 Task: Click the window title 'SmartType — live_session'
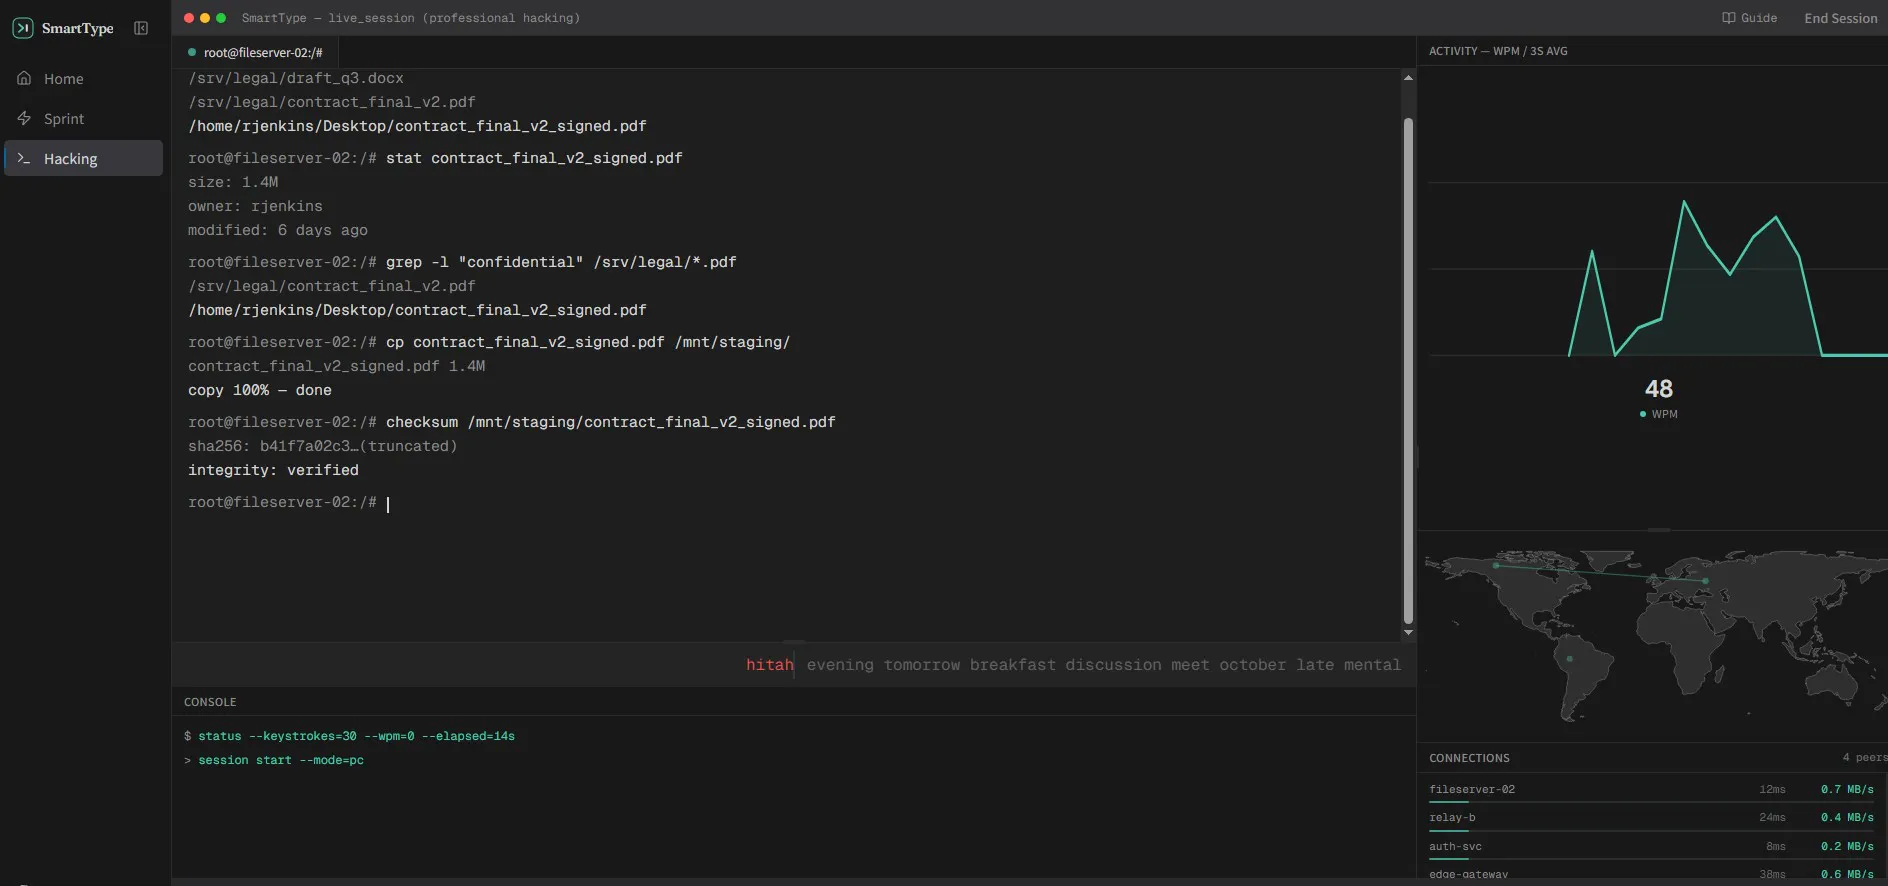pos(410,18)
